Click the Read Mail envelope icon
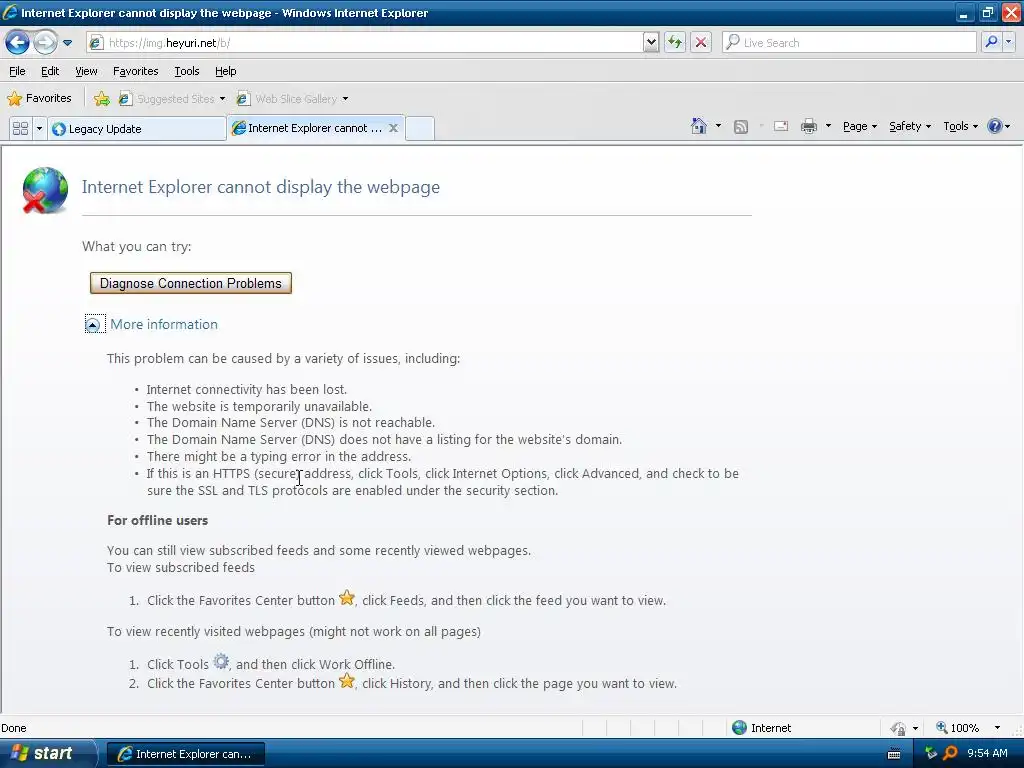 [x=781, y=127]
